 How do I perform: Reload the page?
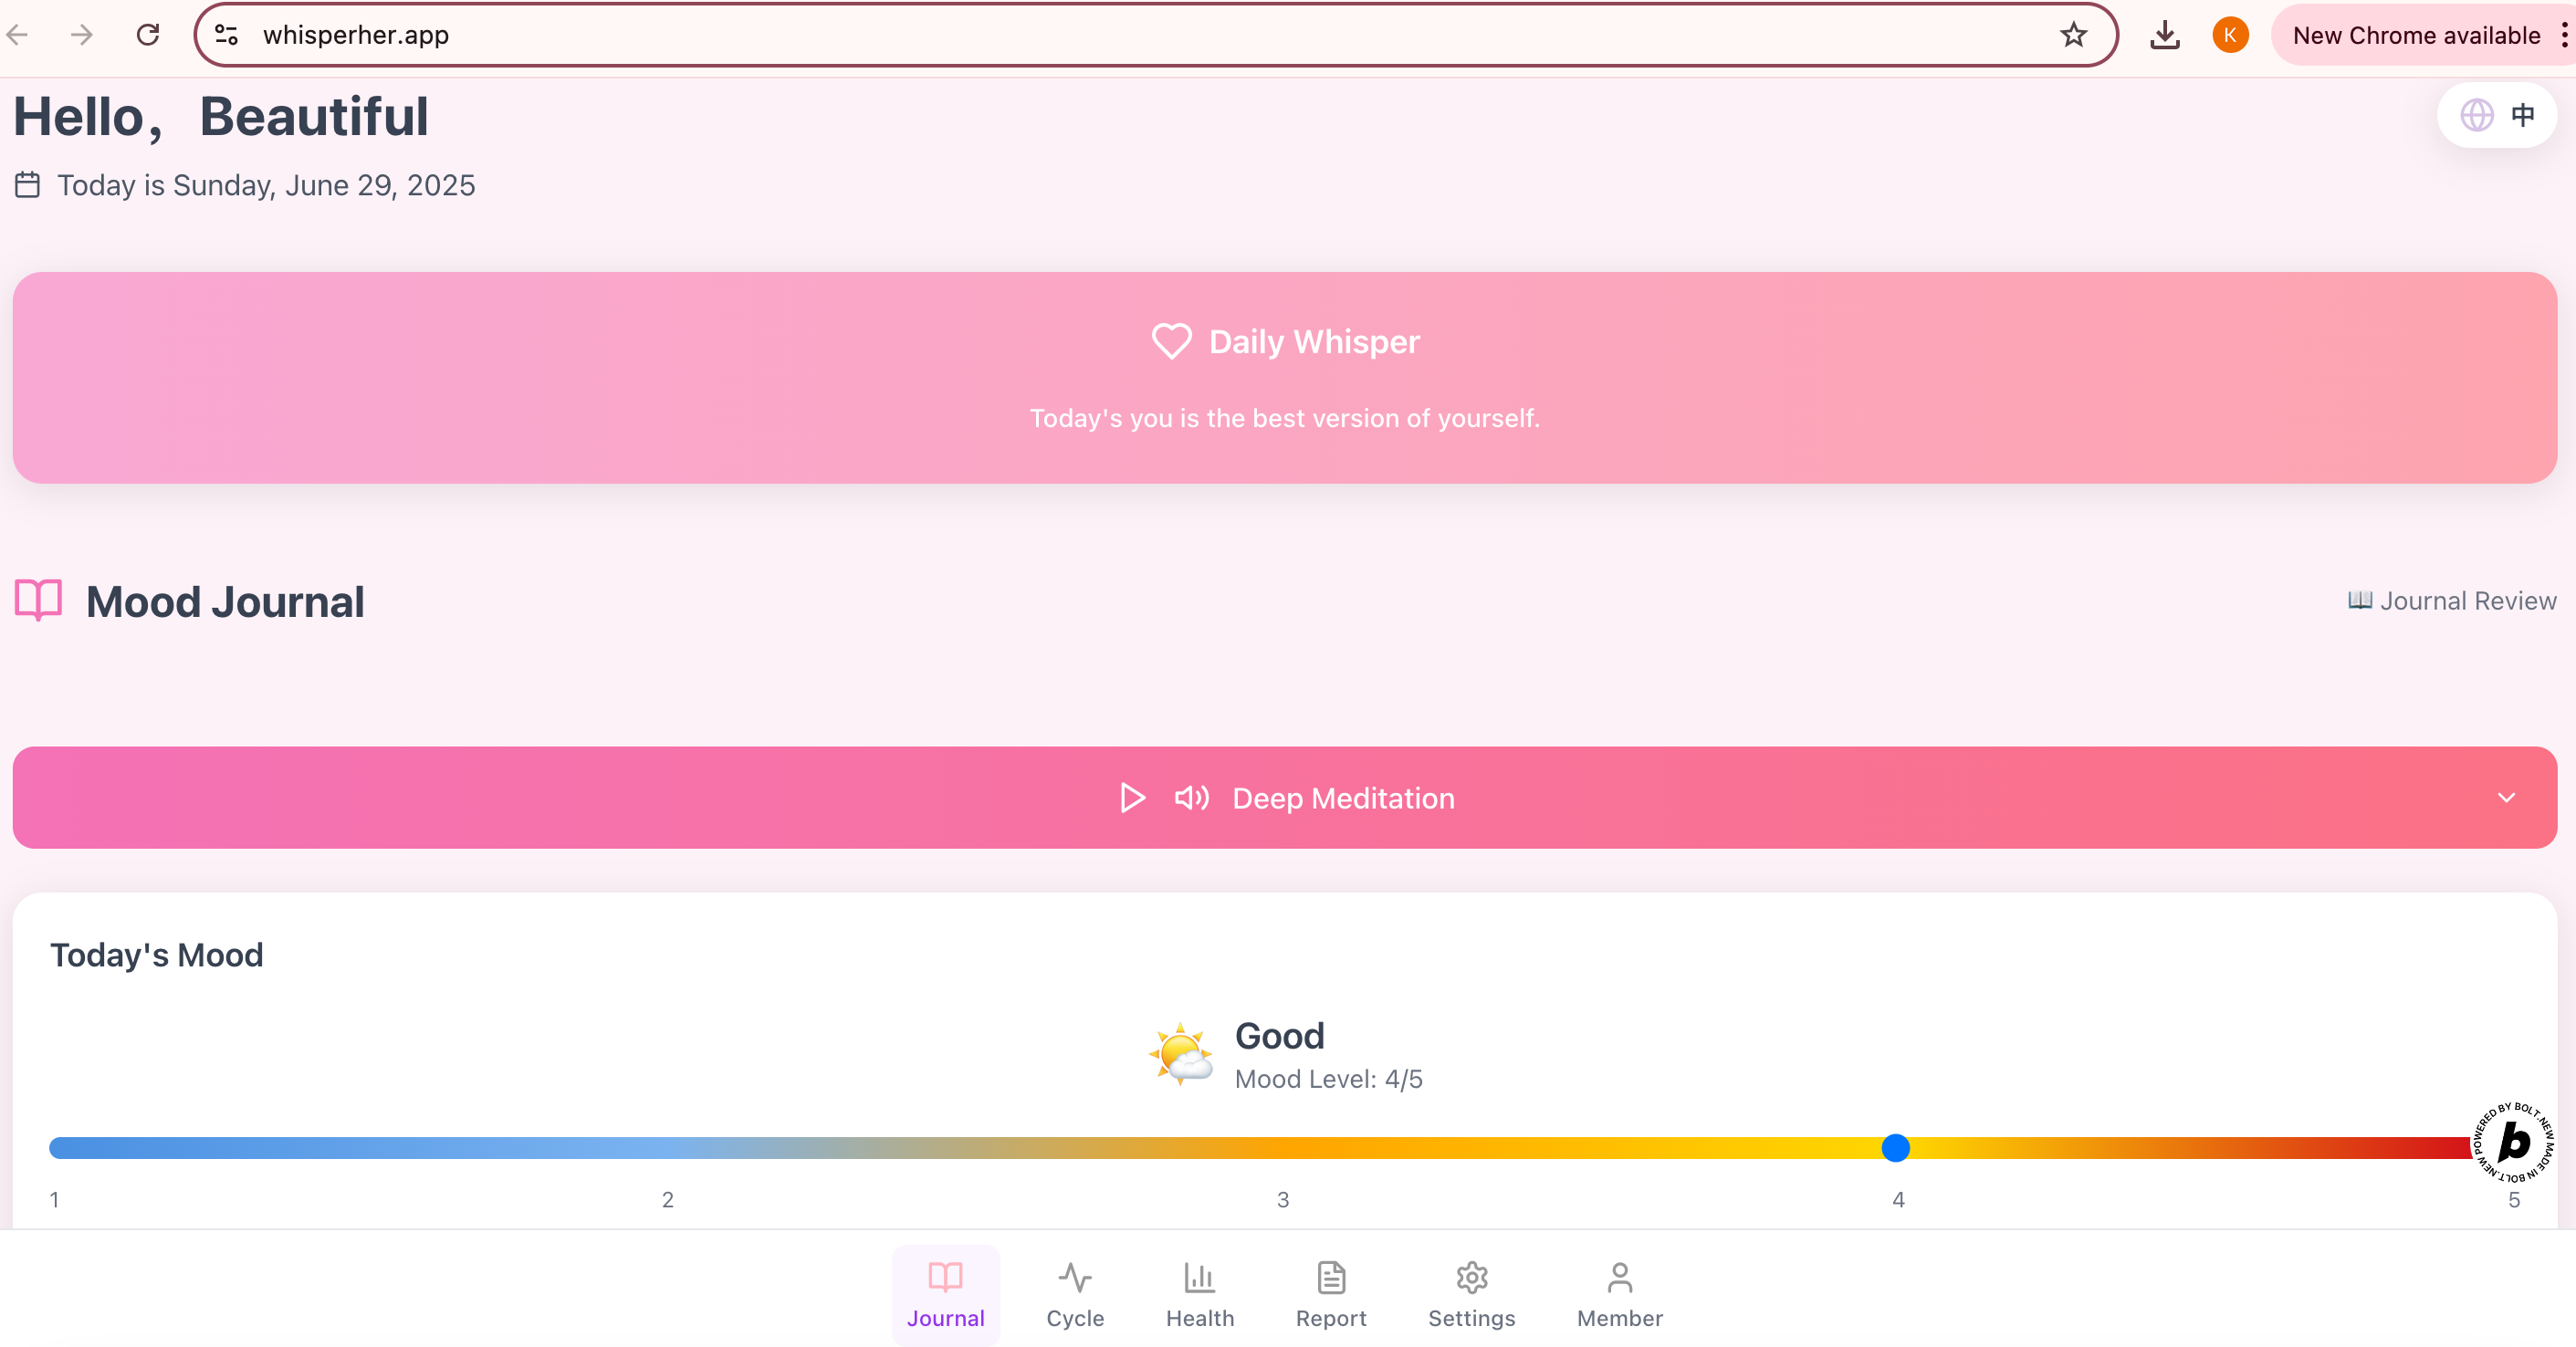click(x=148, y=35)
